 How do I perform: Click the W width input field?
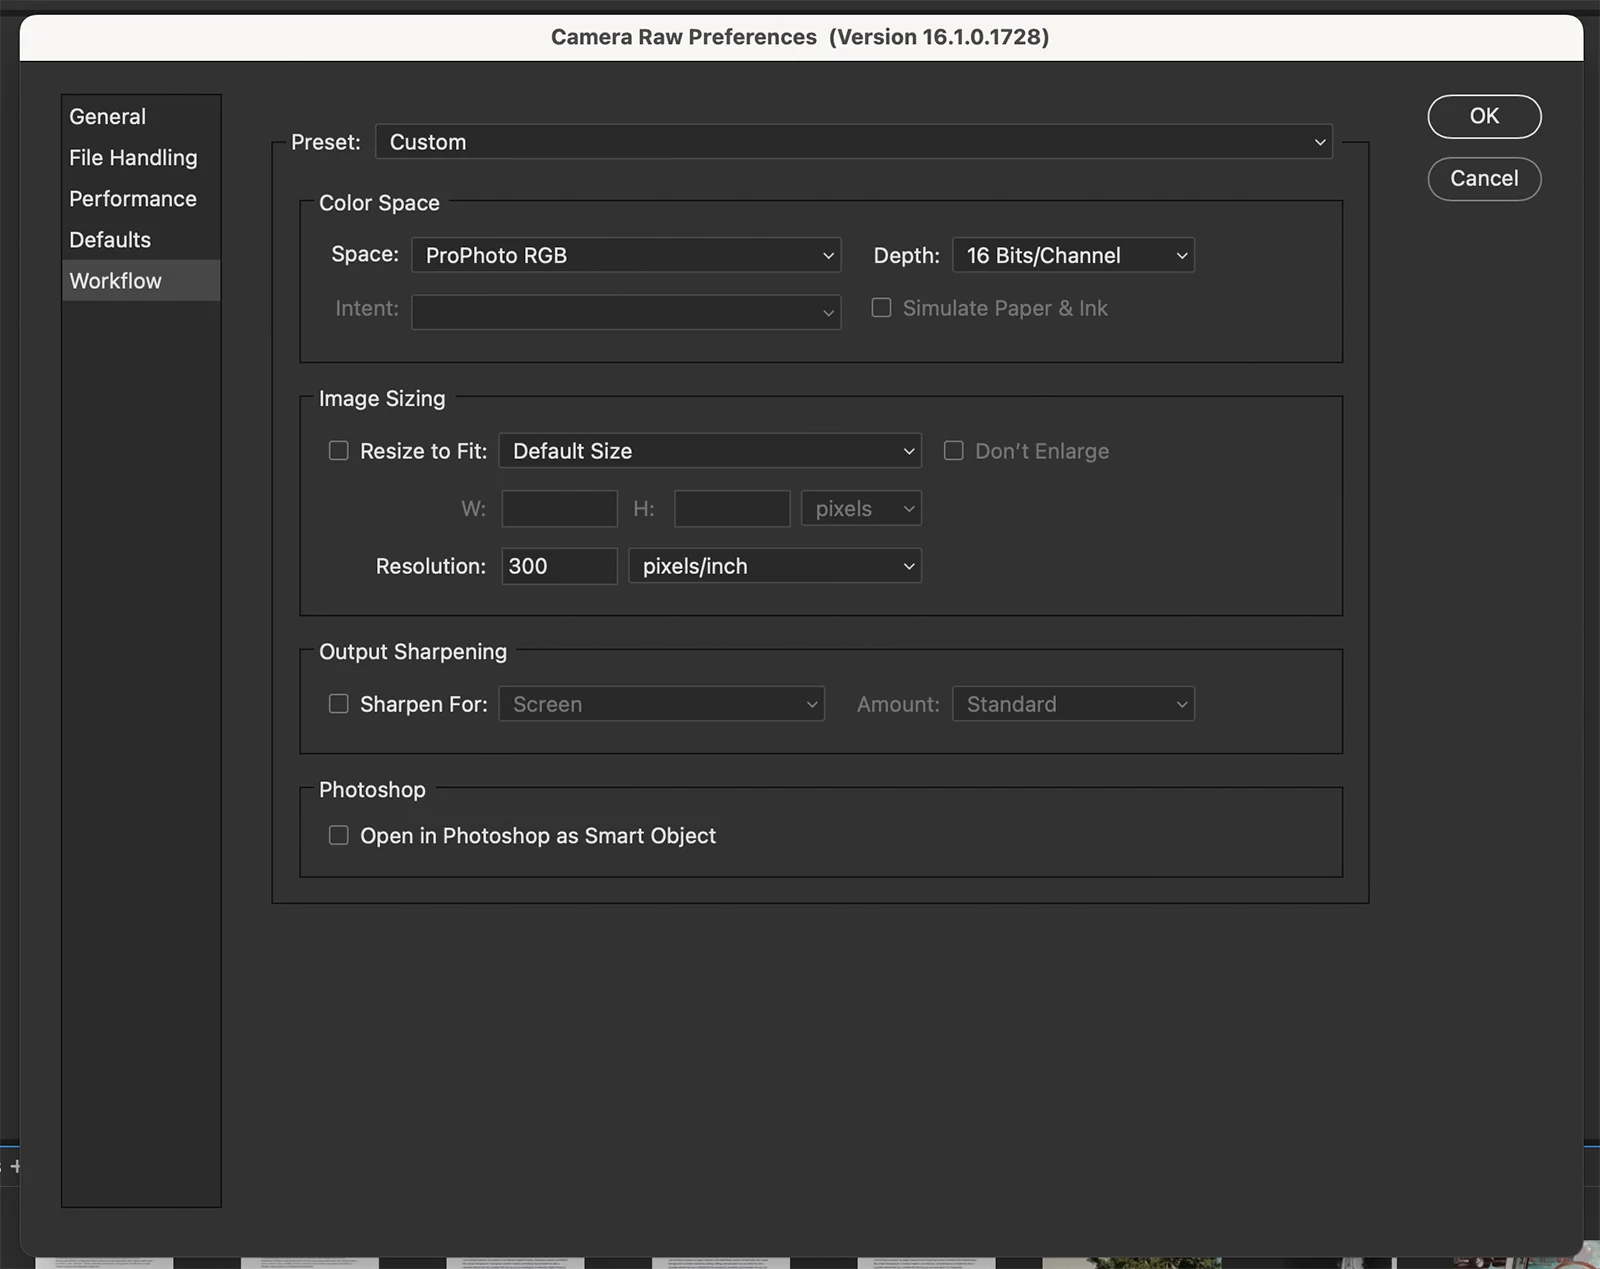click(x=559, y=509)
